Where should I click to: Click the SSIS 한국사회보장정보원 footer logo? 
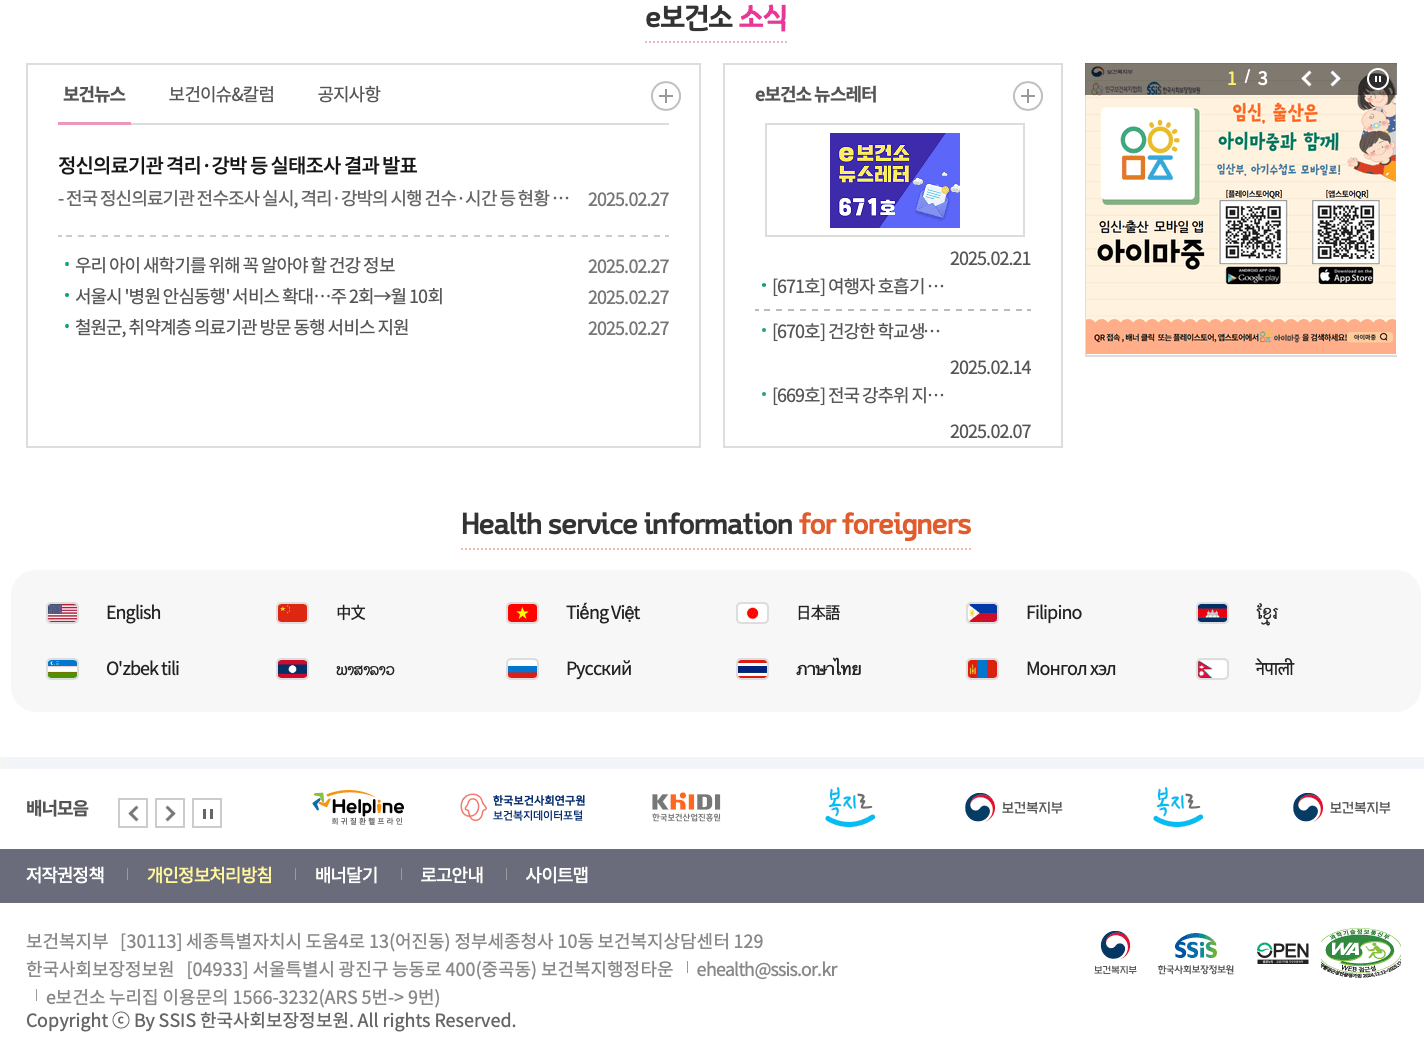pos(1197,956)
